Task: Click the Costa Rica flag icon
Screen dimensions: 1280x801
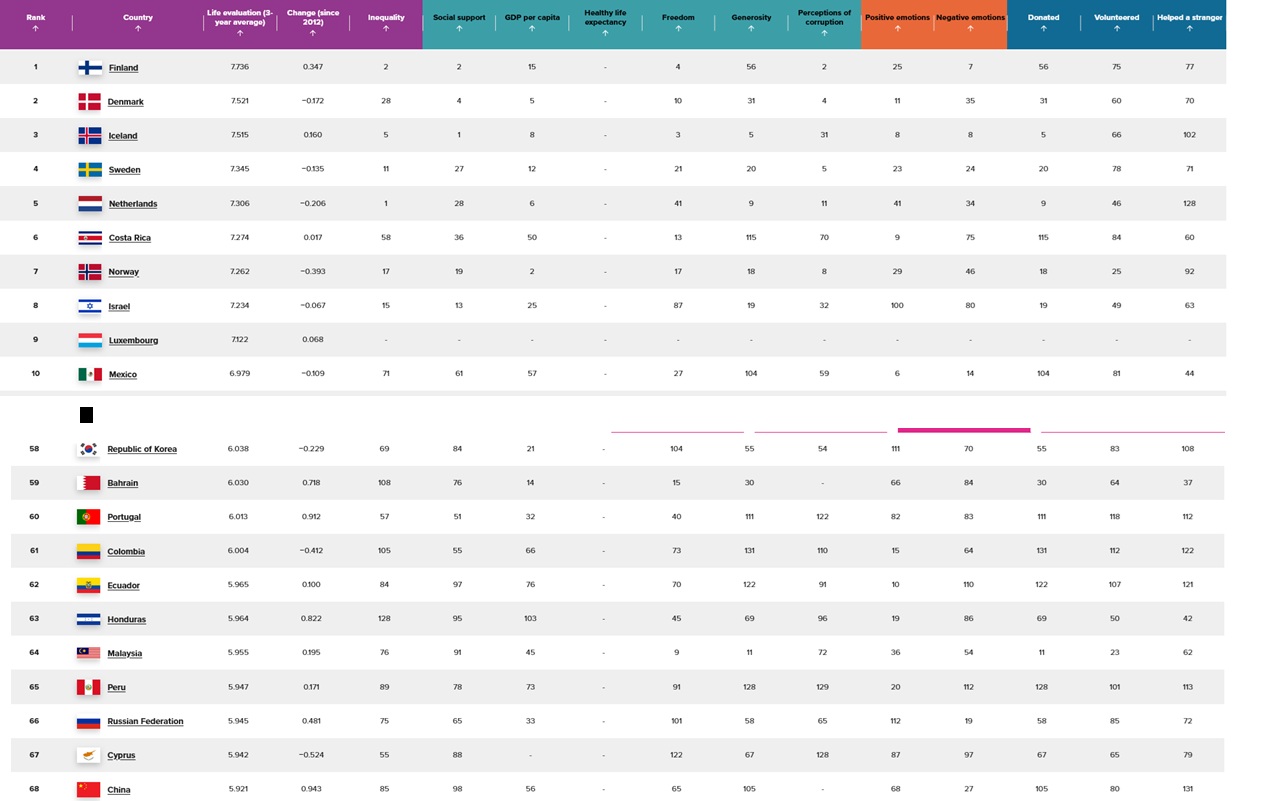Action: [x=90, y=238]
